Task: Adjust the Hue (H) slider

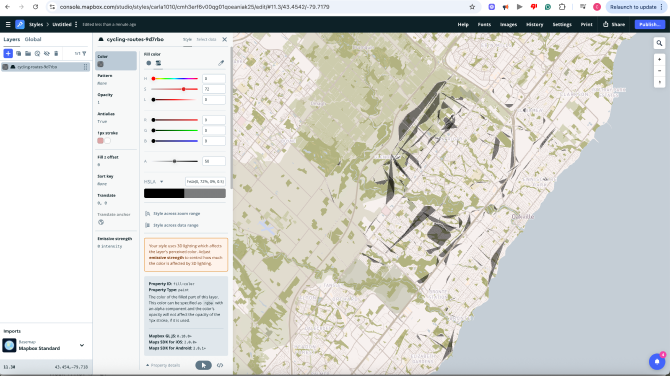Action: click(x=175, y=79)
